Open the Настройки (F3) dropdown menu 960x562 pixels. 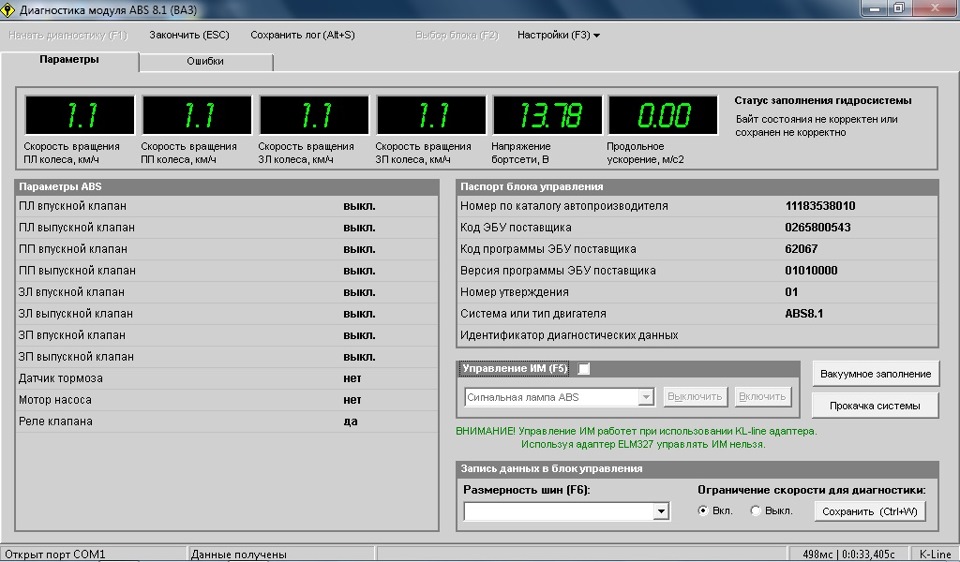pos(558,35)
